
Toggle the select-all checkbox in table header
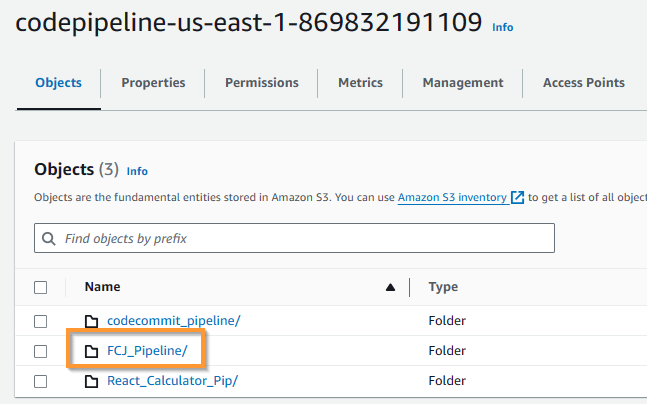[40, 287]
